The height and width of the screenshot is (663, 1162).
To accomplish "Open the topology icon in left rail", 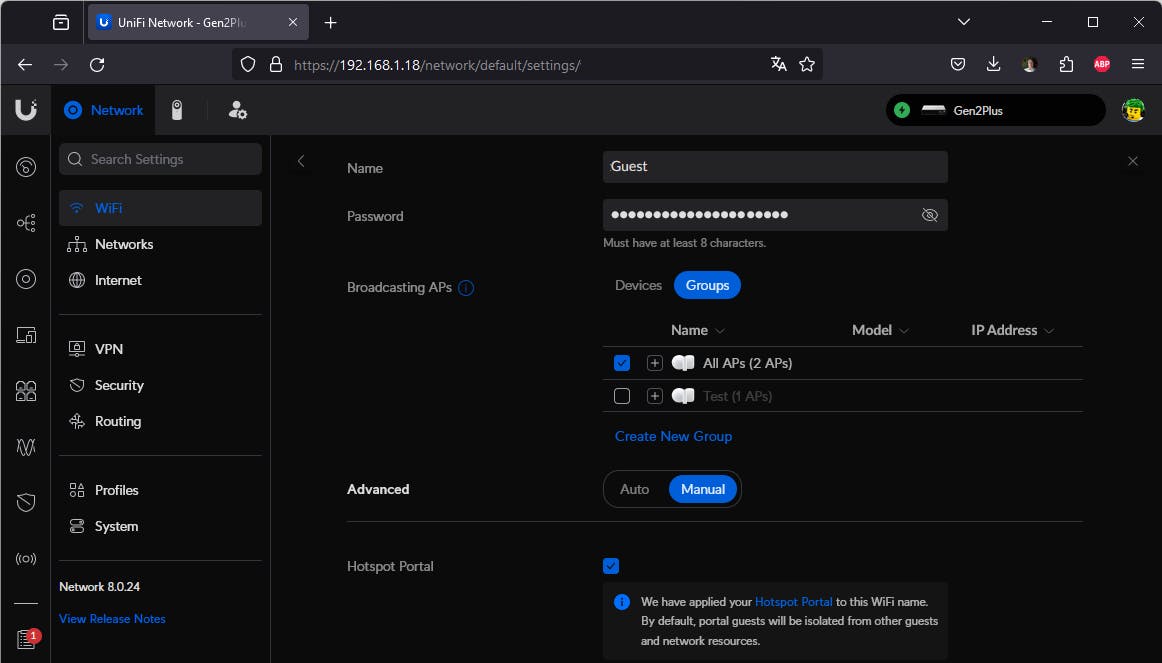I will (26, 223).
